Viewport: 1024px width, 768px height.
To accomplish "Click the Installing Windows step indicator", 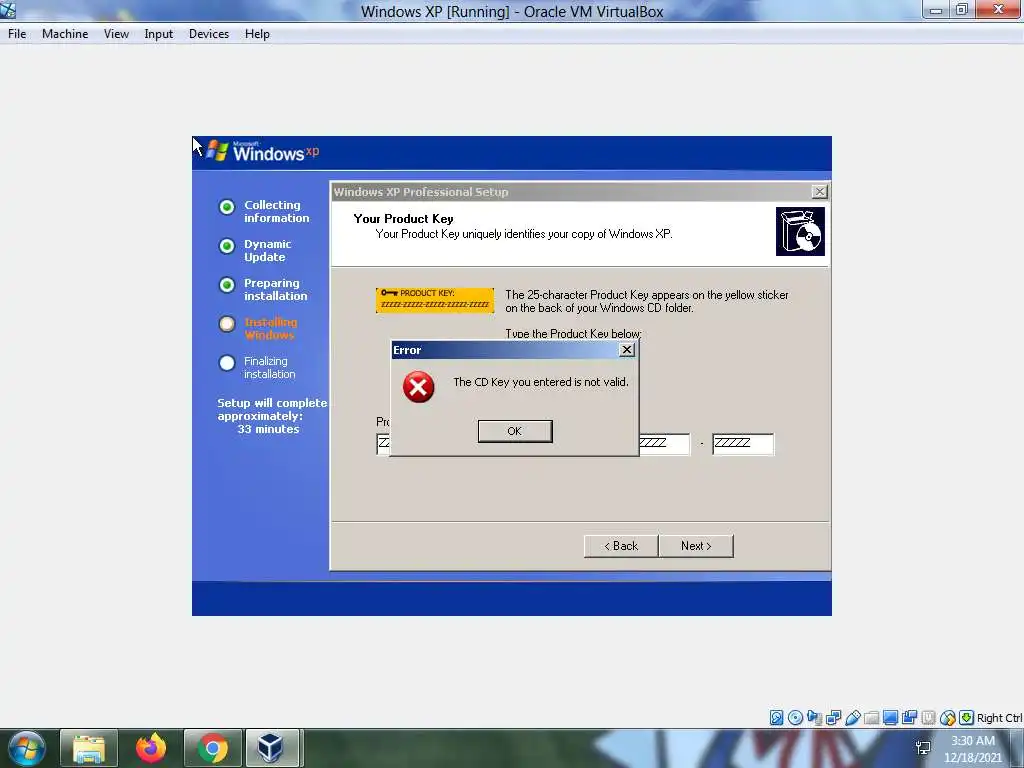I will (227, 324).
